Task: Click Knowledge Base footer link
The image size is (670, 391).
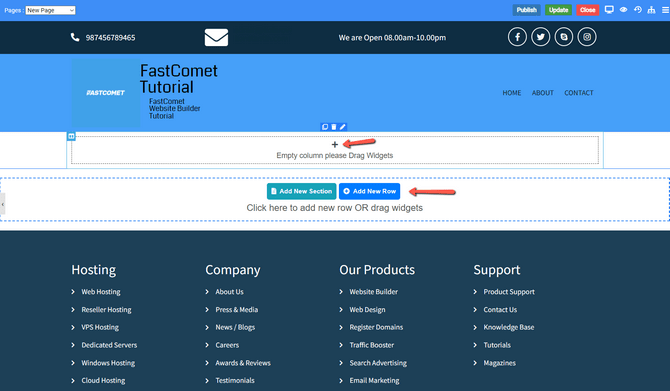Action: 509,327
